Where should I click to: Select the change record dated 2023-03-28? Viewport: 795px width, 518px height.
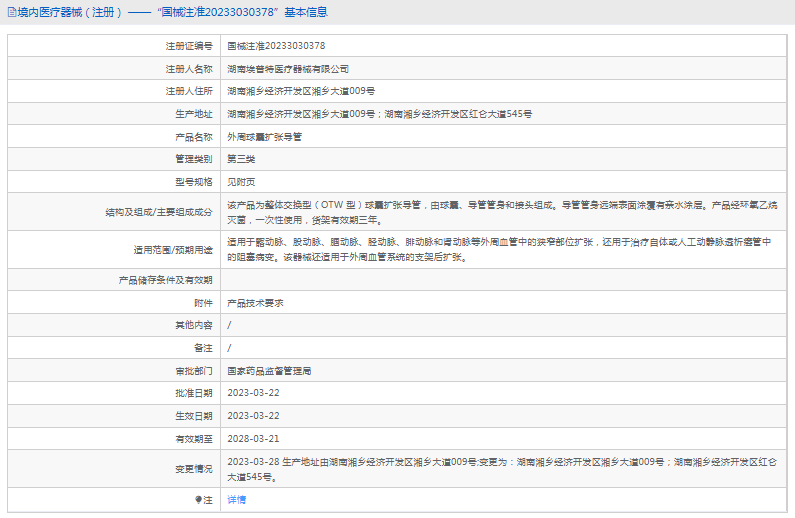pyautogui.click(x=502, y=469)
